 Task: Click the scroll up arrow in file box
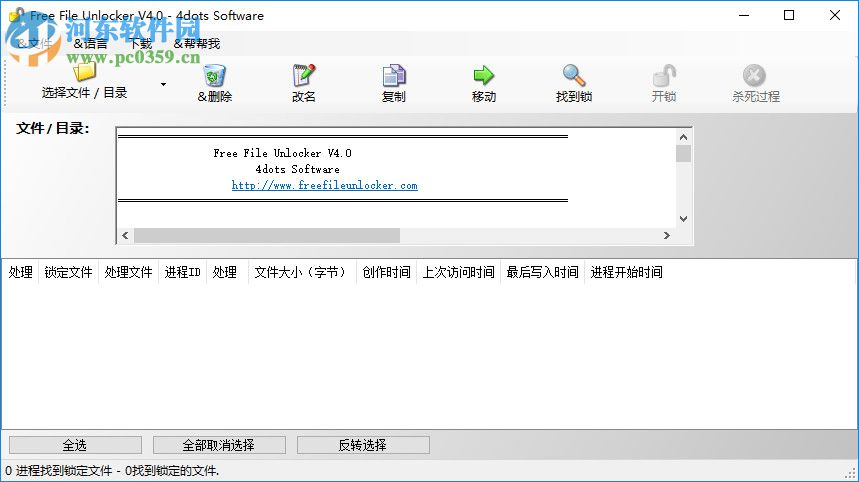coord(683,137)
